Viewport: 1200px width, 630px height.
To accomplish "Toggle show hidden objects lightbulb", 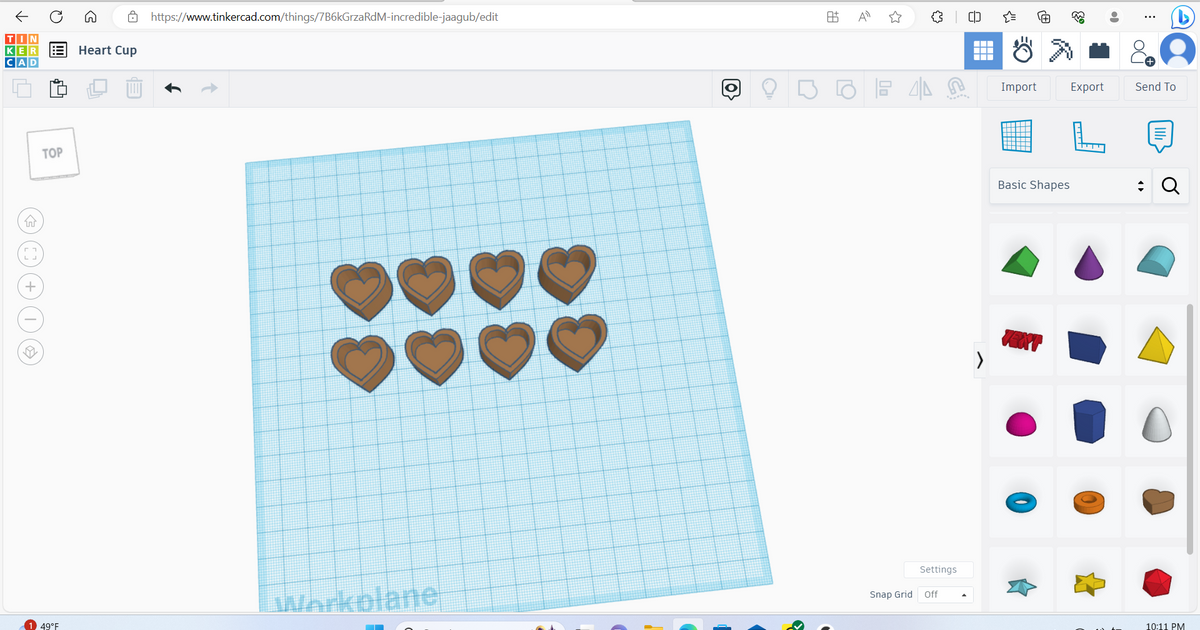I will (x=767, y=88).
